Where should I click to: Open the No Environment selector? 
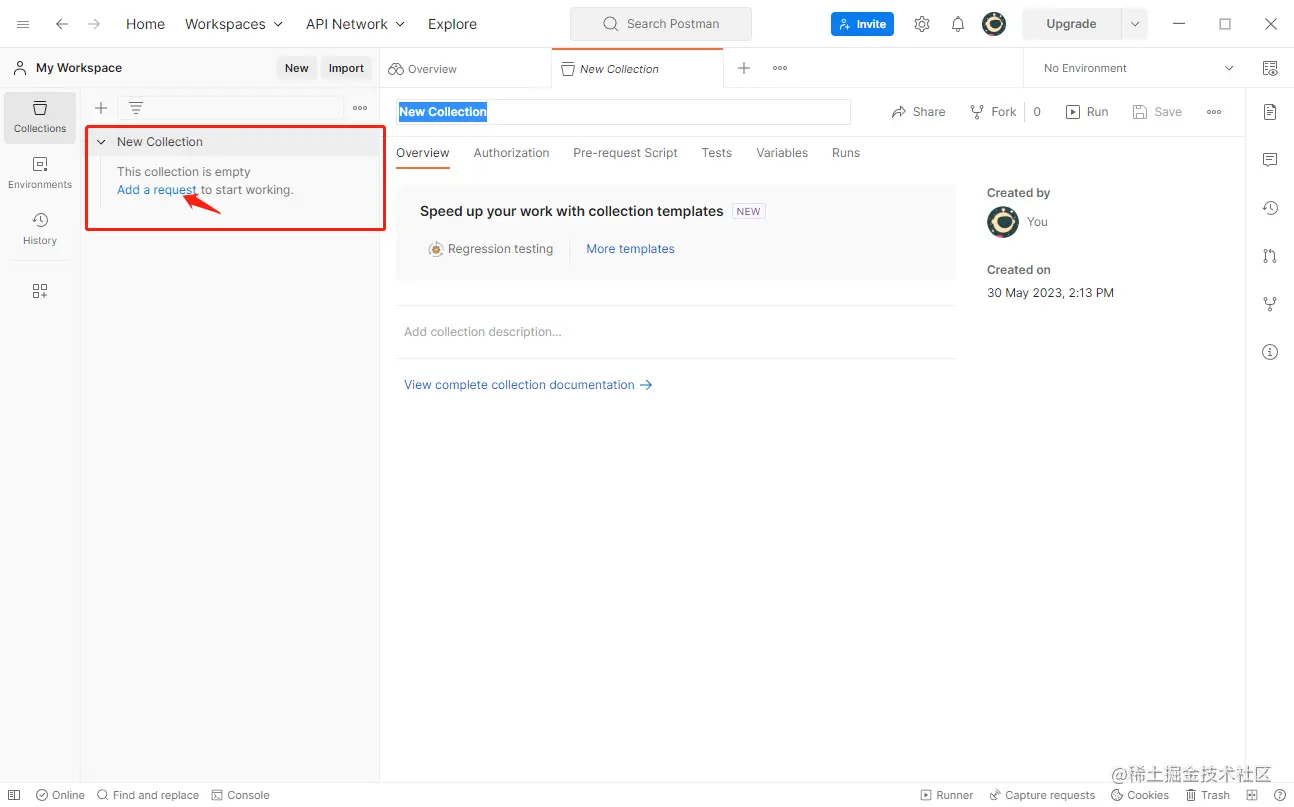[x=1139, y=68]
